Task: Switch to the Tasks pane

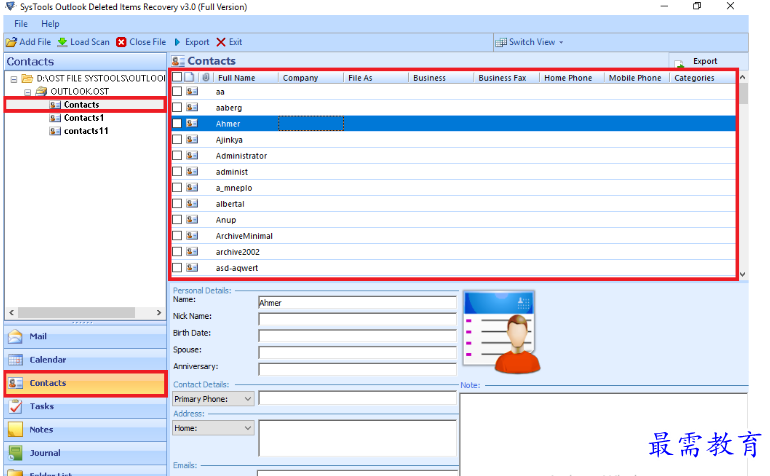Action: click(85, 406)
